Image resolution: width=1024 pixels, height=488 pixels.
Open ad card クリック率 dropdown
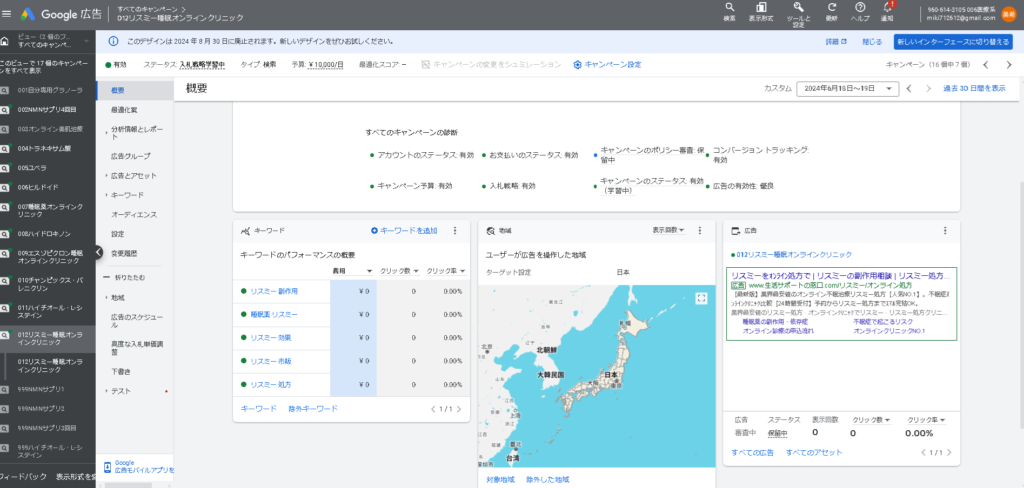[927, 419]
